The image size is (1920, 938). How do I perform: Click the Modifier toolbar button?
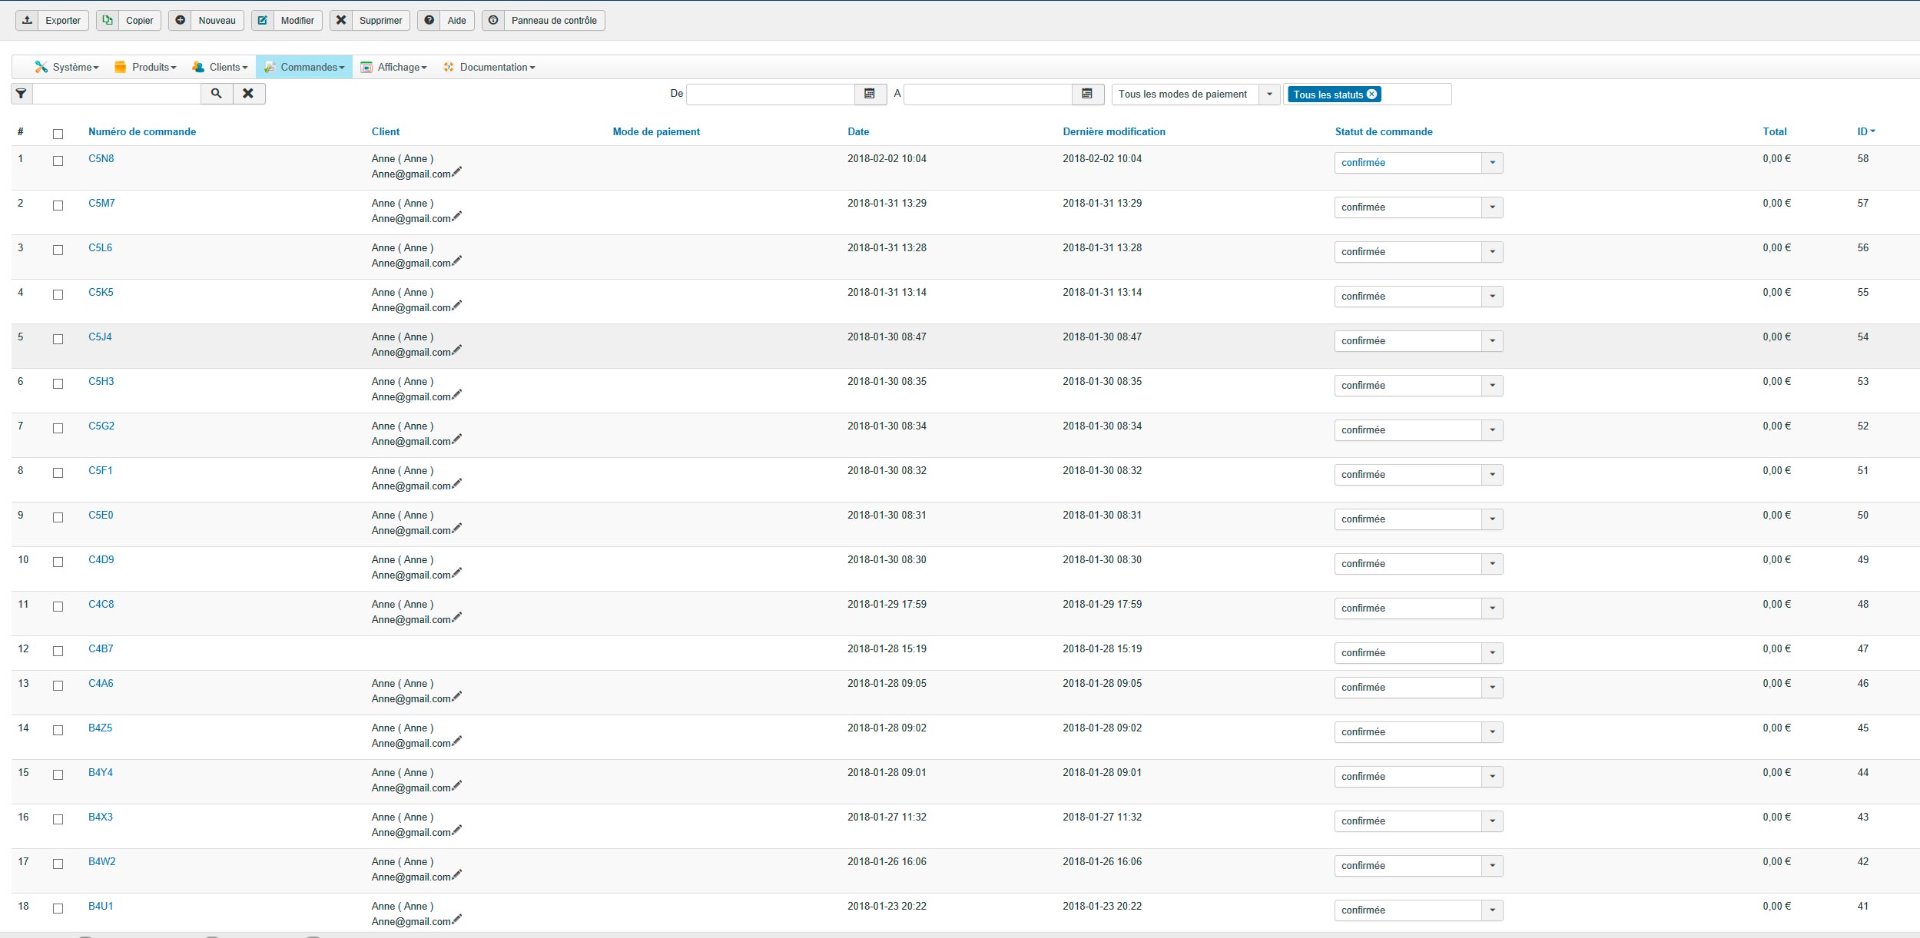coord(287,20)
